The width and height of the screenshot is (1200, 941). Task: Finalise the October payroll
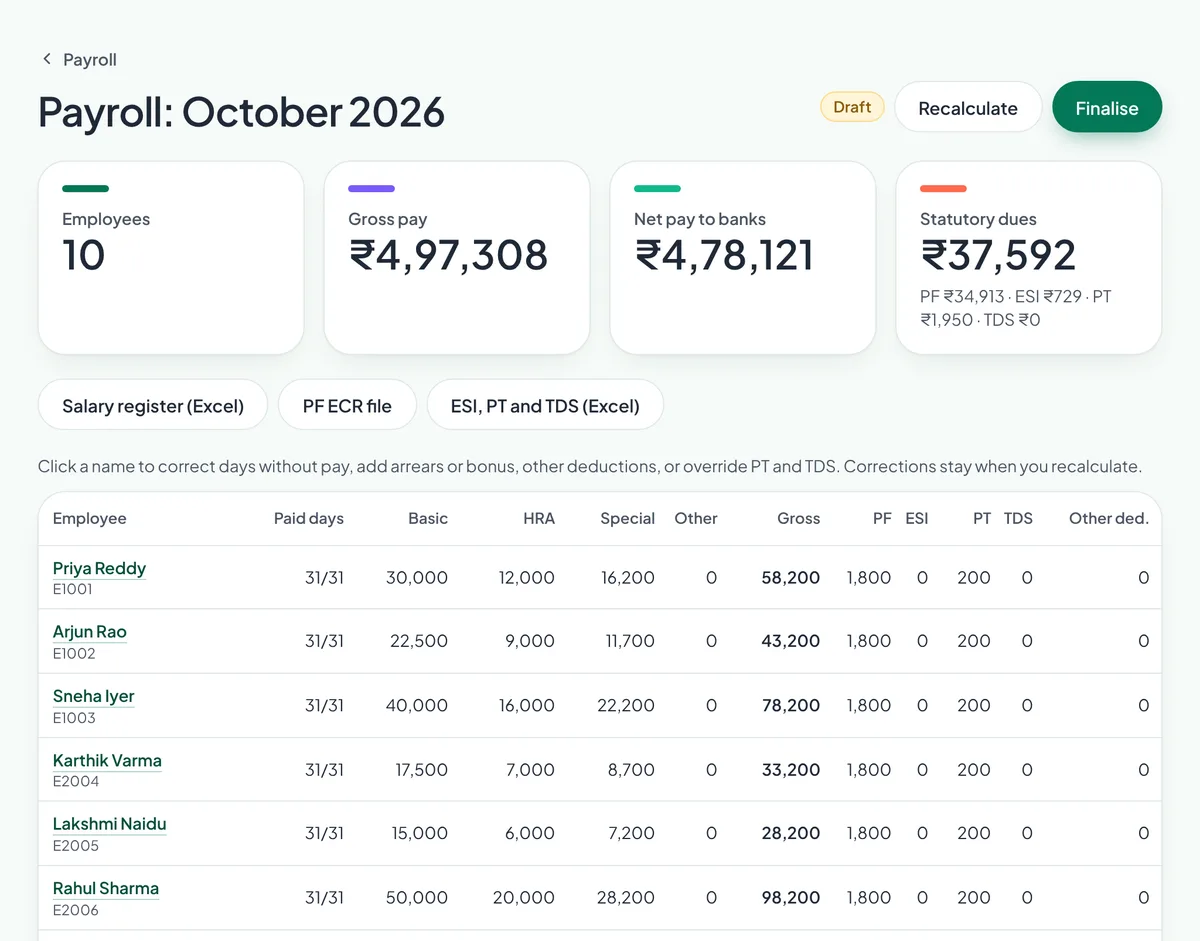point(1107,108)
